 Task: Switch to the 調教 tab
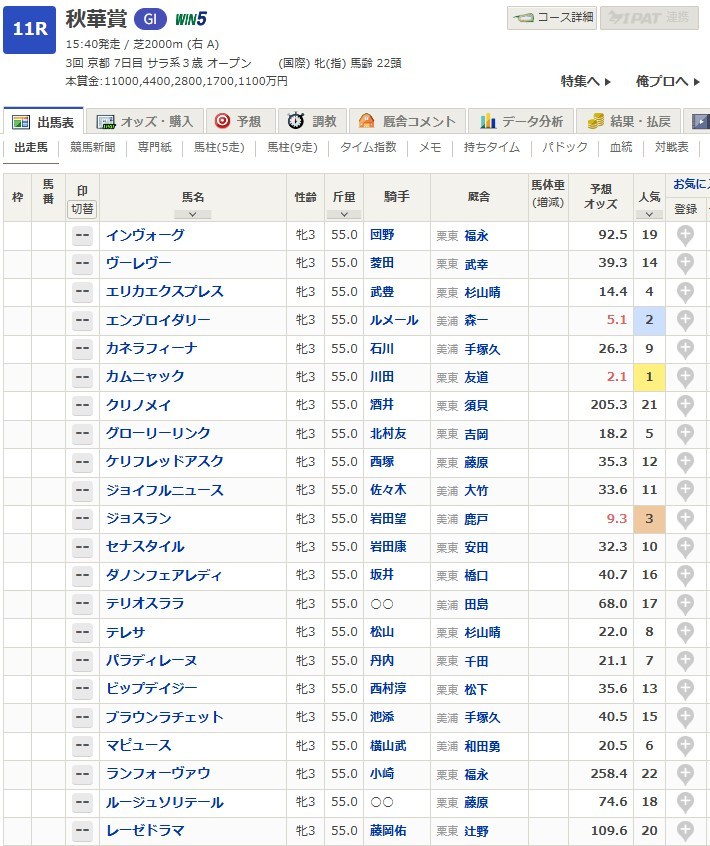click(x=312, y=121)
